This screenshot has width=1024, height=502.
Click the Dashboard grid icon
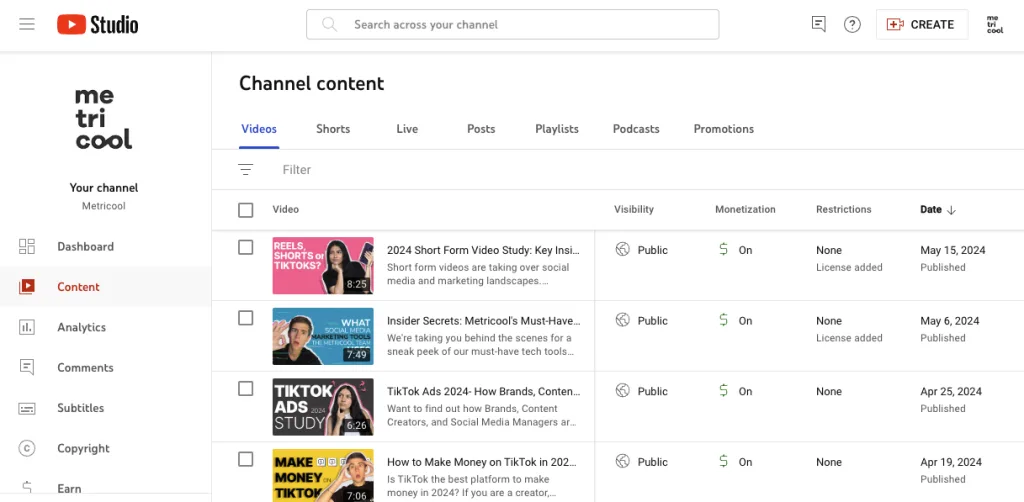(x=27, y=247)
